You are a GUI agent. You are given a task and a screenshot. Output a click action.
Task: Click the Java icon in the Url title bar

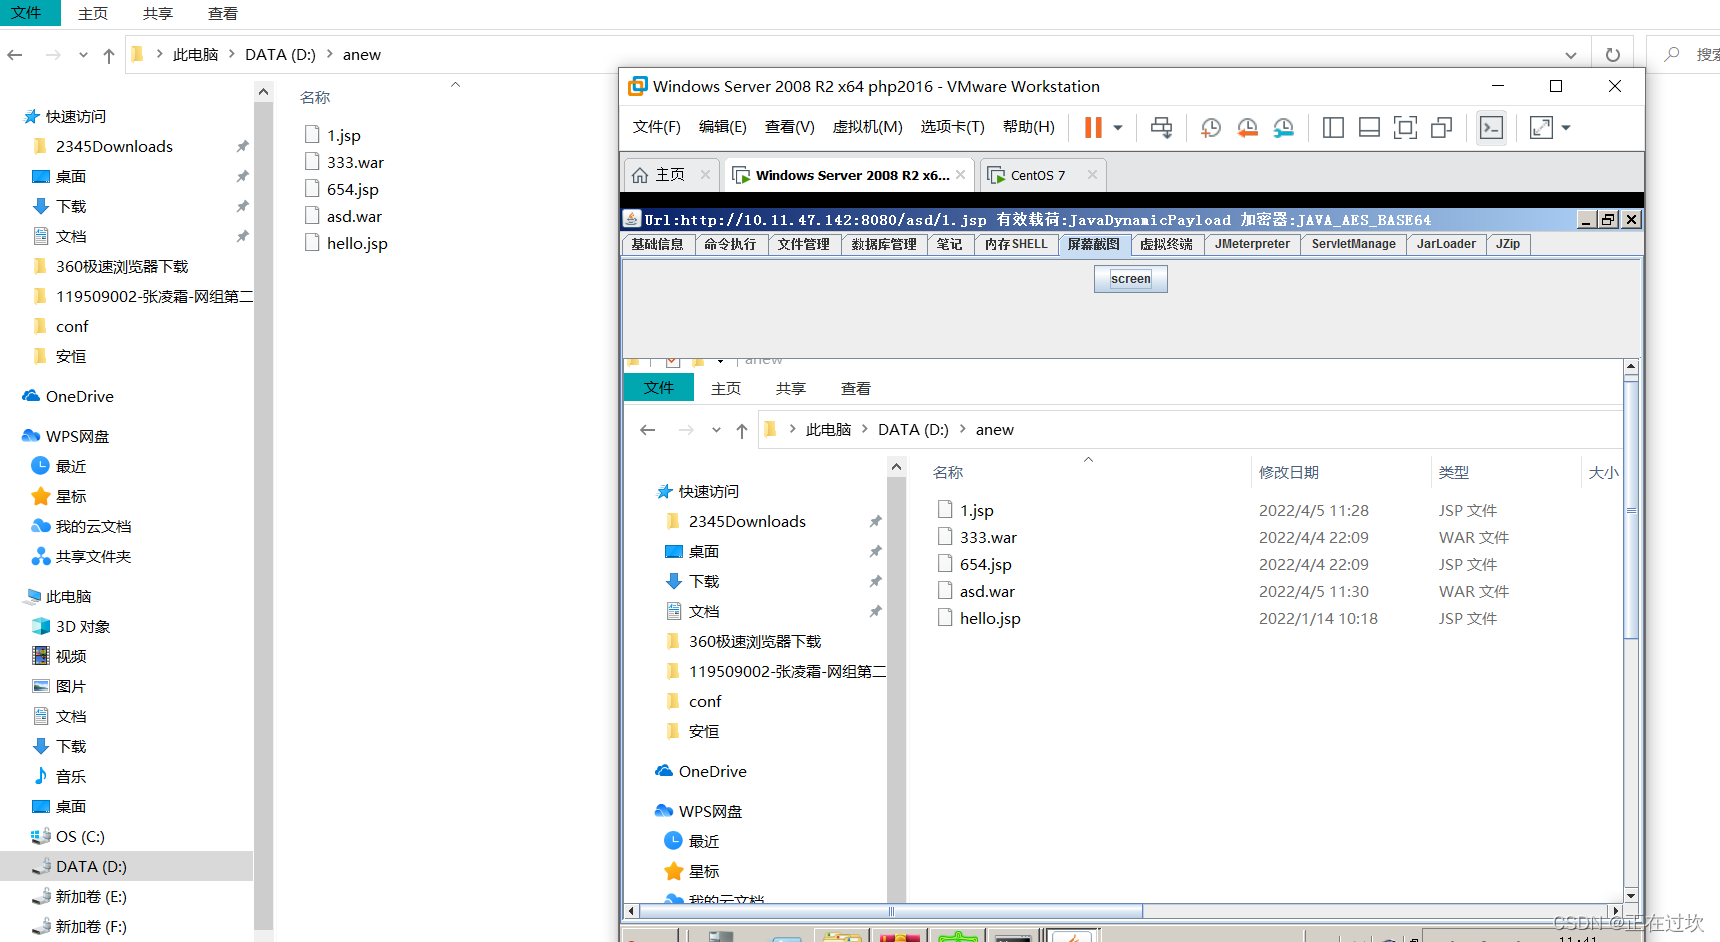(x=632, y=219)
